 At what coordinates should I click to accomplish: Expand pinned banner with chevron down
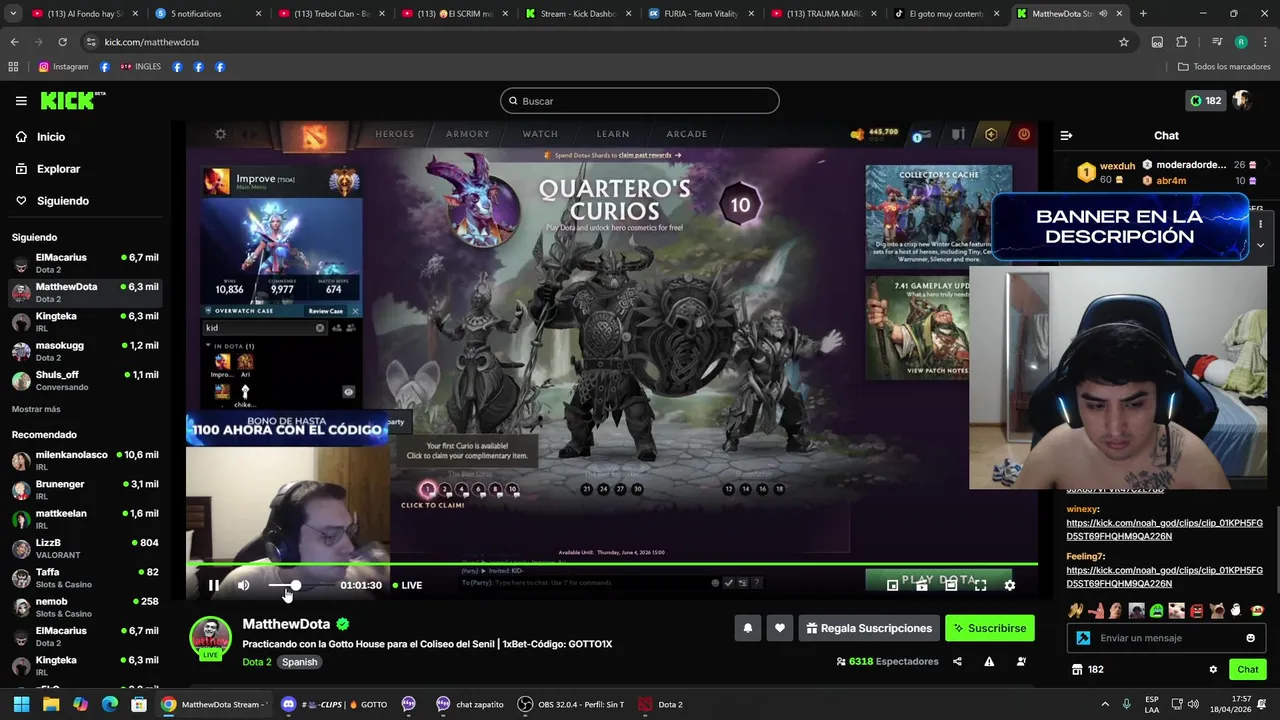[1260, 245]
